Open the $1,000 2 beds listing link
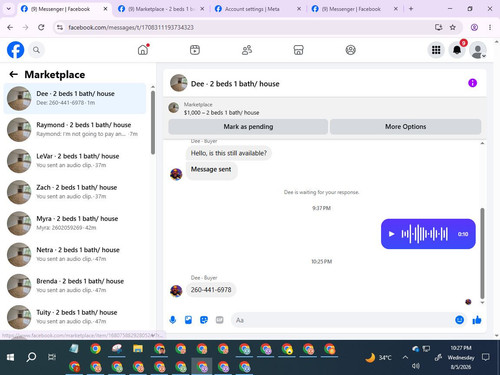The height and width of the screenshot is (375, 500). (221, 113)
